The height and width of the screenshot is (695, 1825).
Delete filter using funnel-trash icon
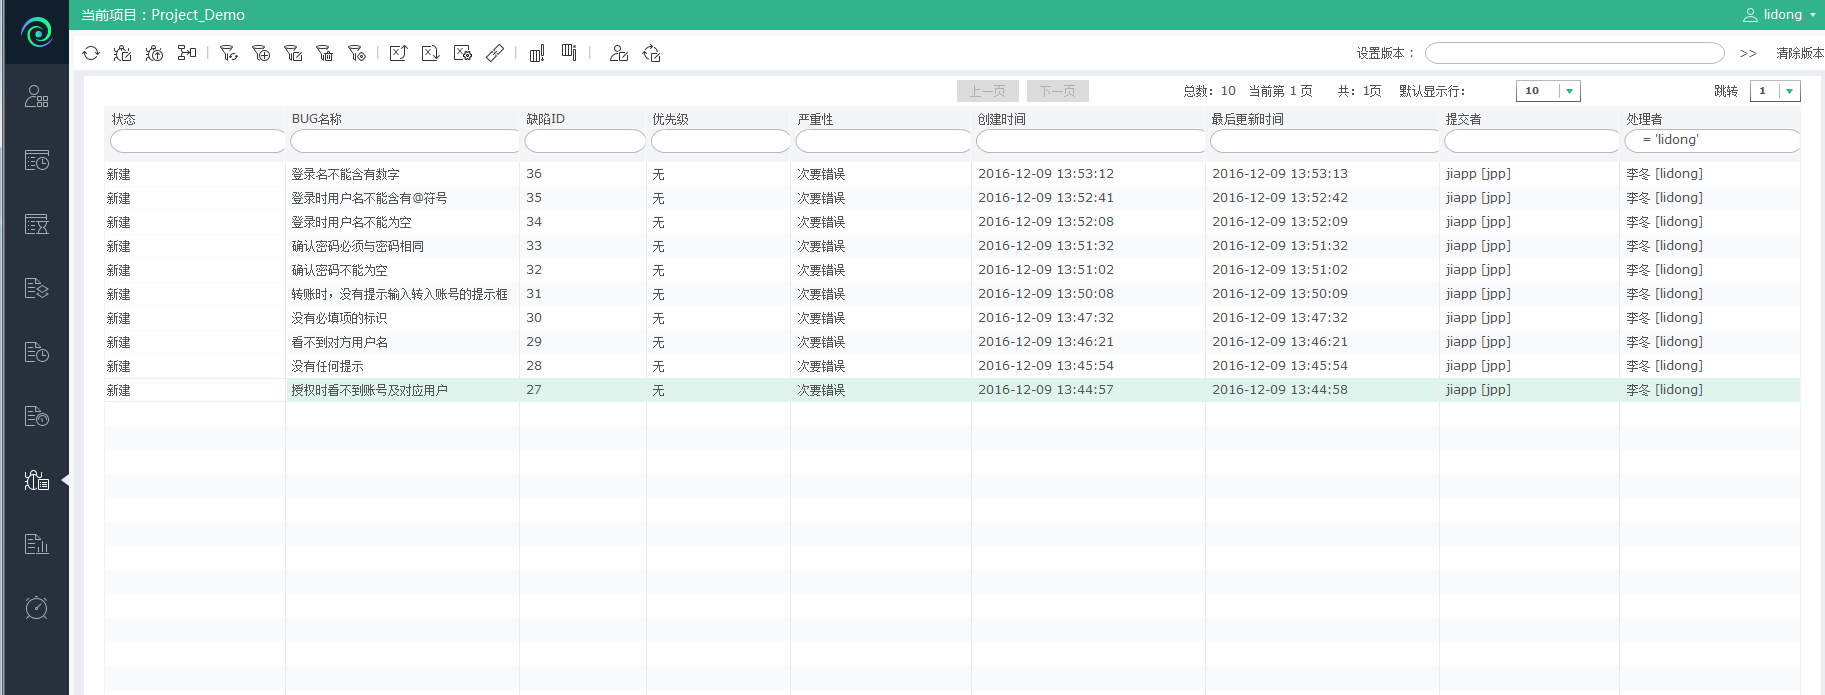point(325,53)
